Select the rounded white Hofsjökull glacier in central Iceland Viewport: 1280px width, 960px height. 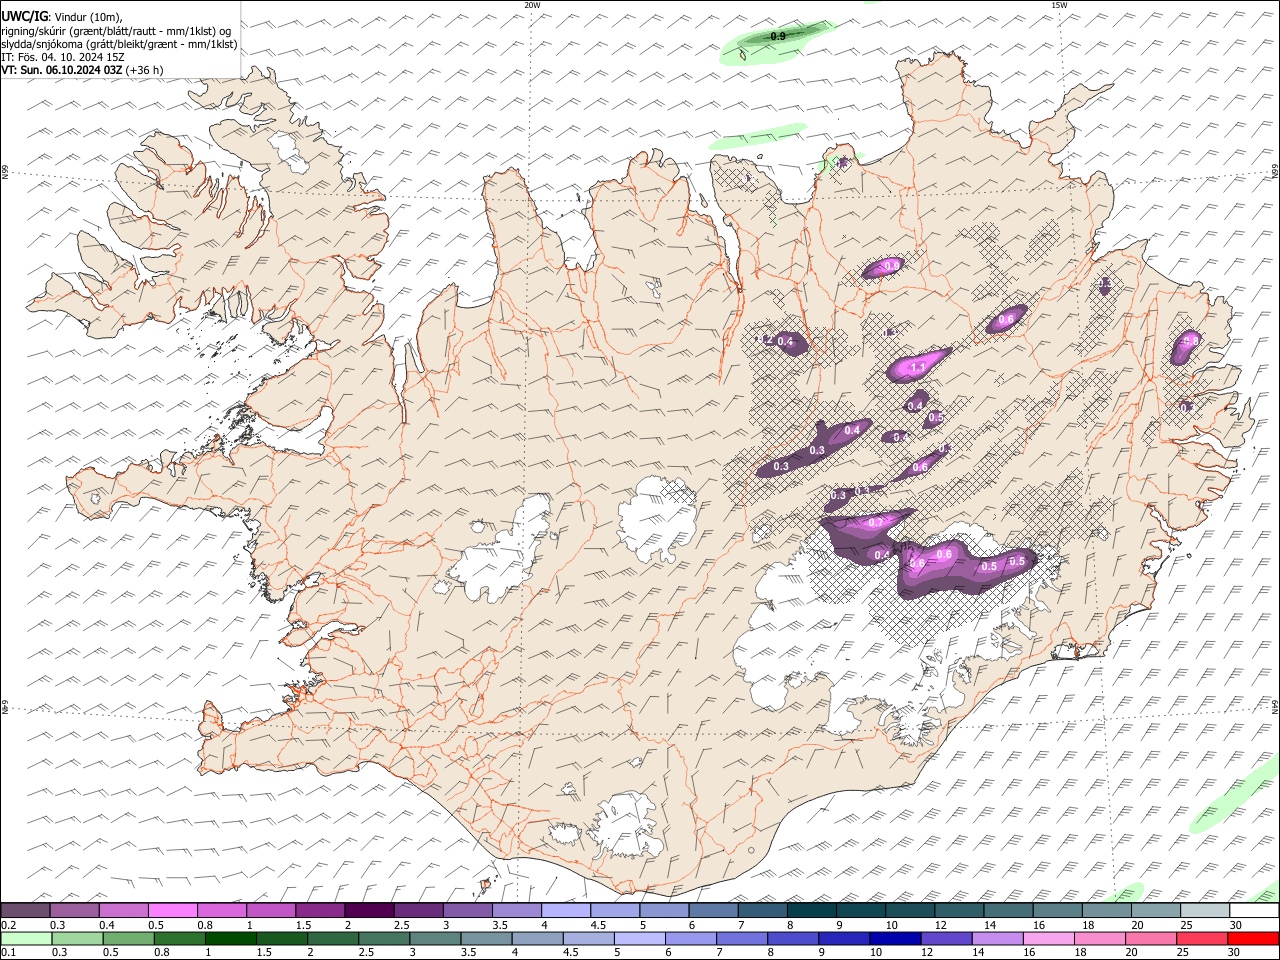click(x=656, y=517)
